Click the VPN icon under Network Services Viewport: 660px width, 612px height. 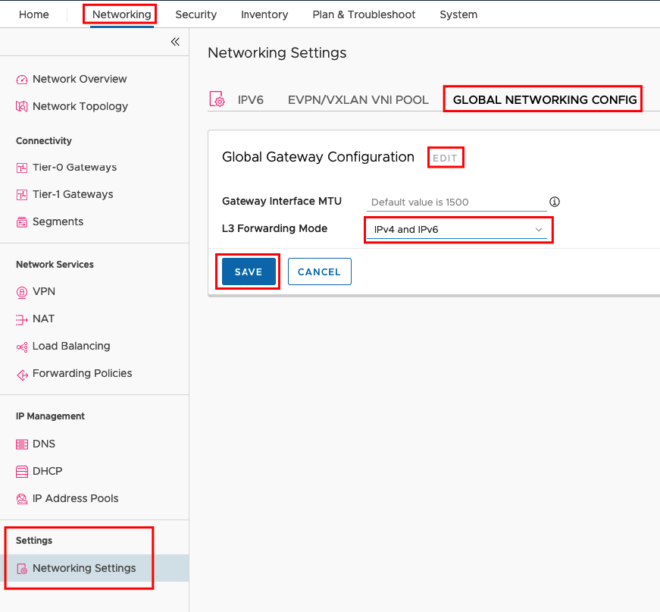(22, 292)
